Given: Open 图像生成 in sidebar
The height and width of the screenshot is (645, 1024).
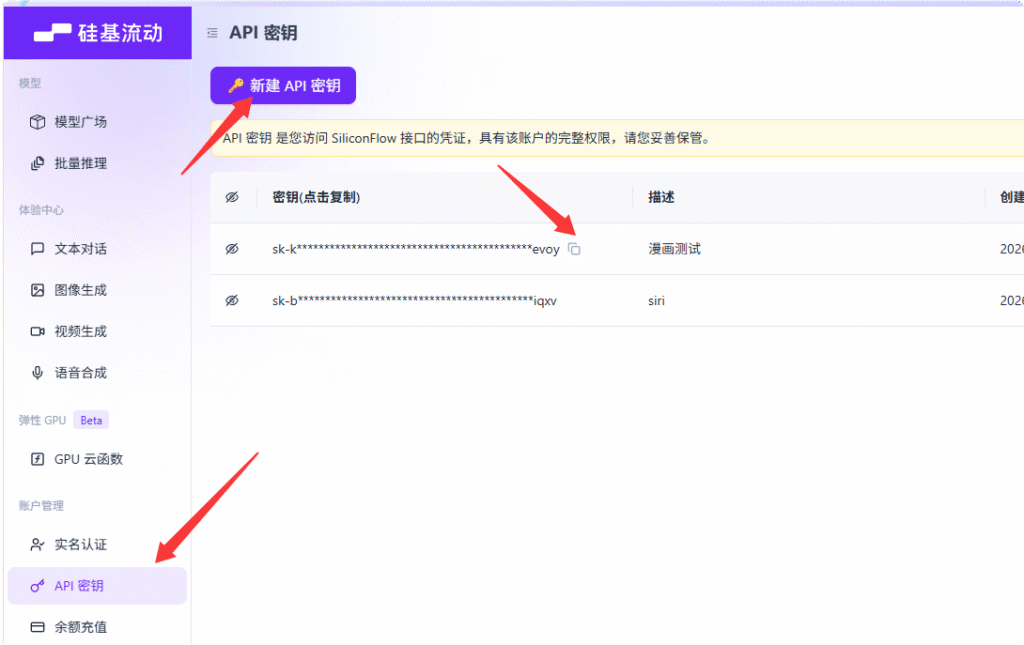Looking at the screenshot, I should pyautogui.click(x=97, y=290).
